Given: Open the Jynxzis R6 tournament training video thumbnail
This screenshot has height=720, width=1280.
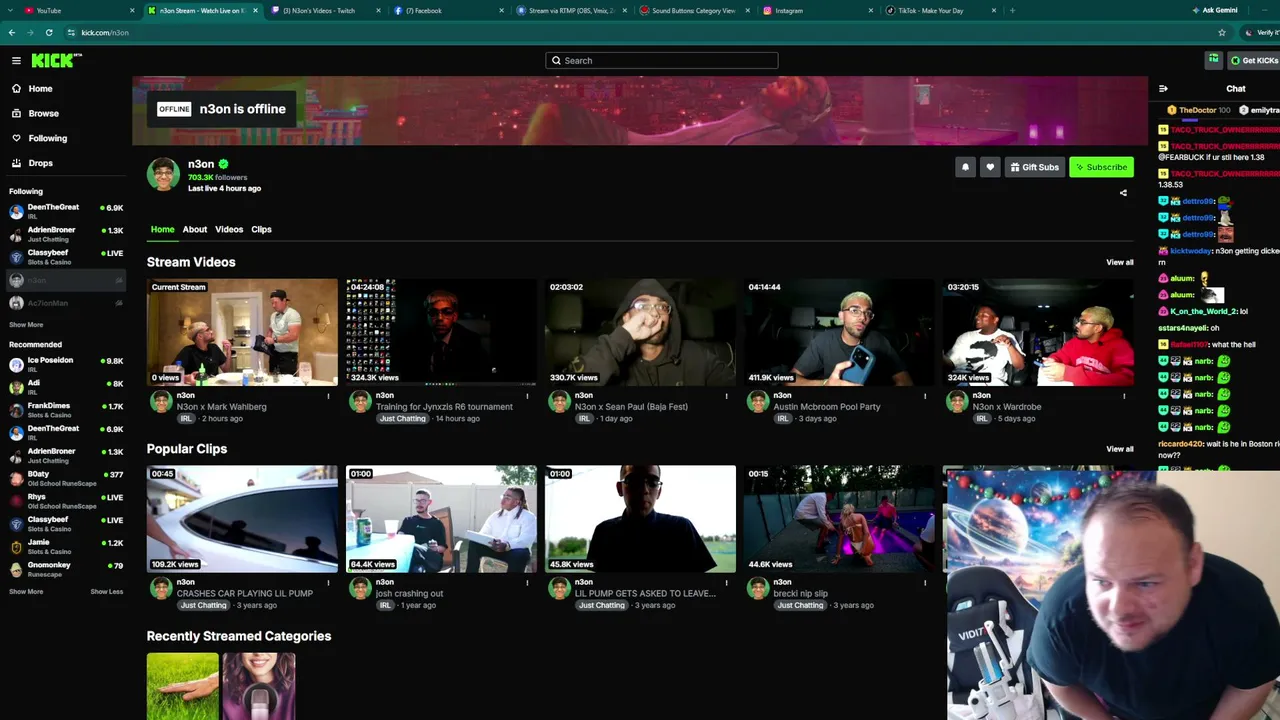Looking at the screenshot, I should click(441, 332).
